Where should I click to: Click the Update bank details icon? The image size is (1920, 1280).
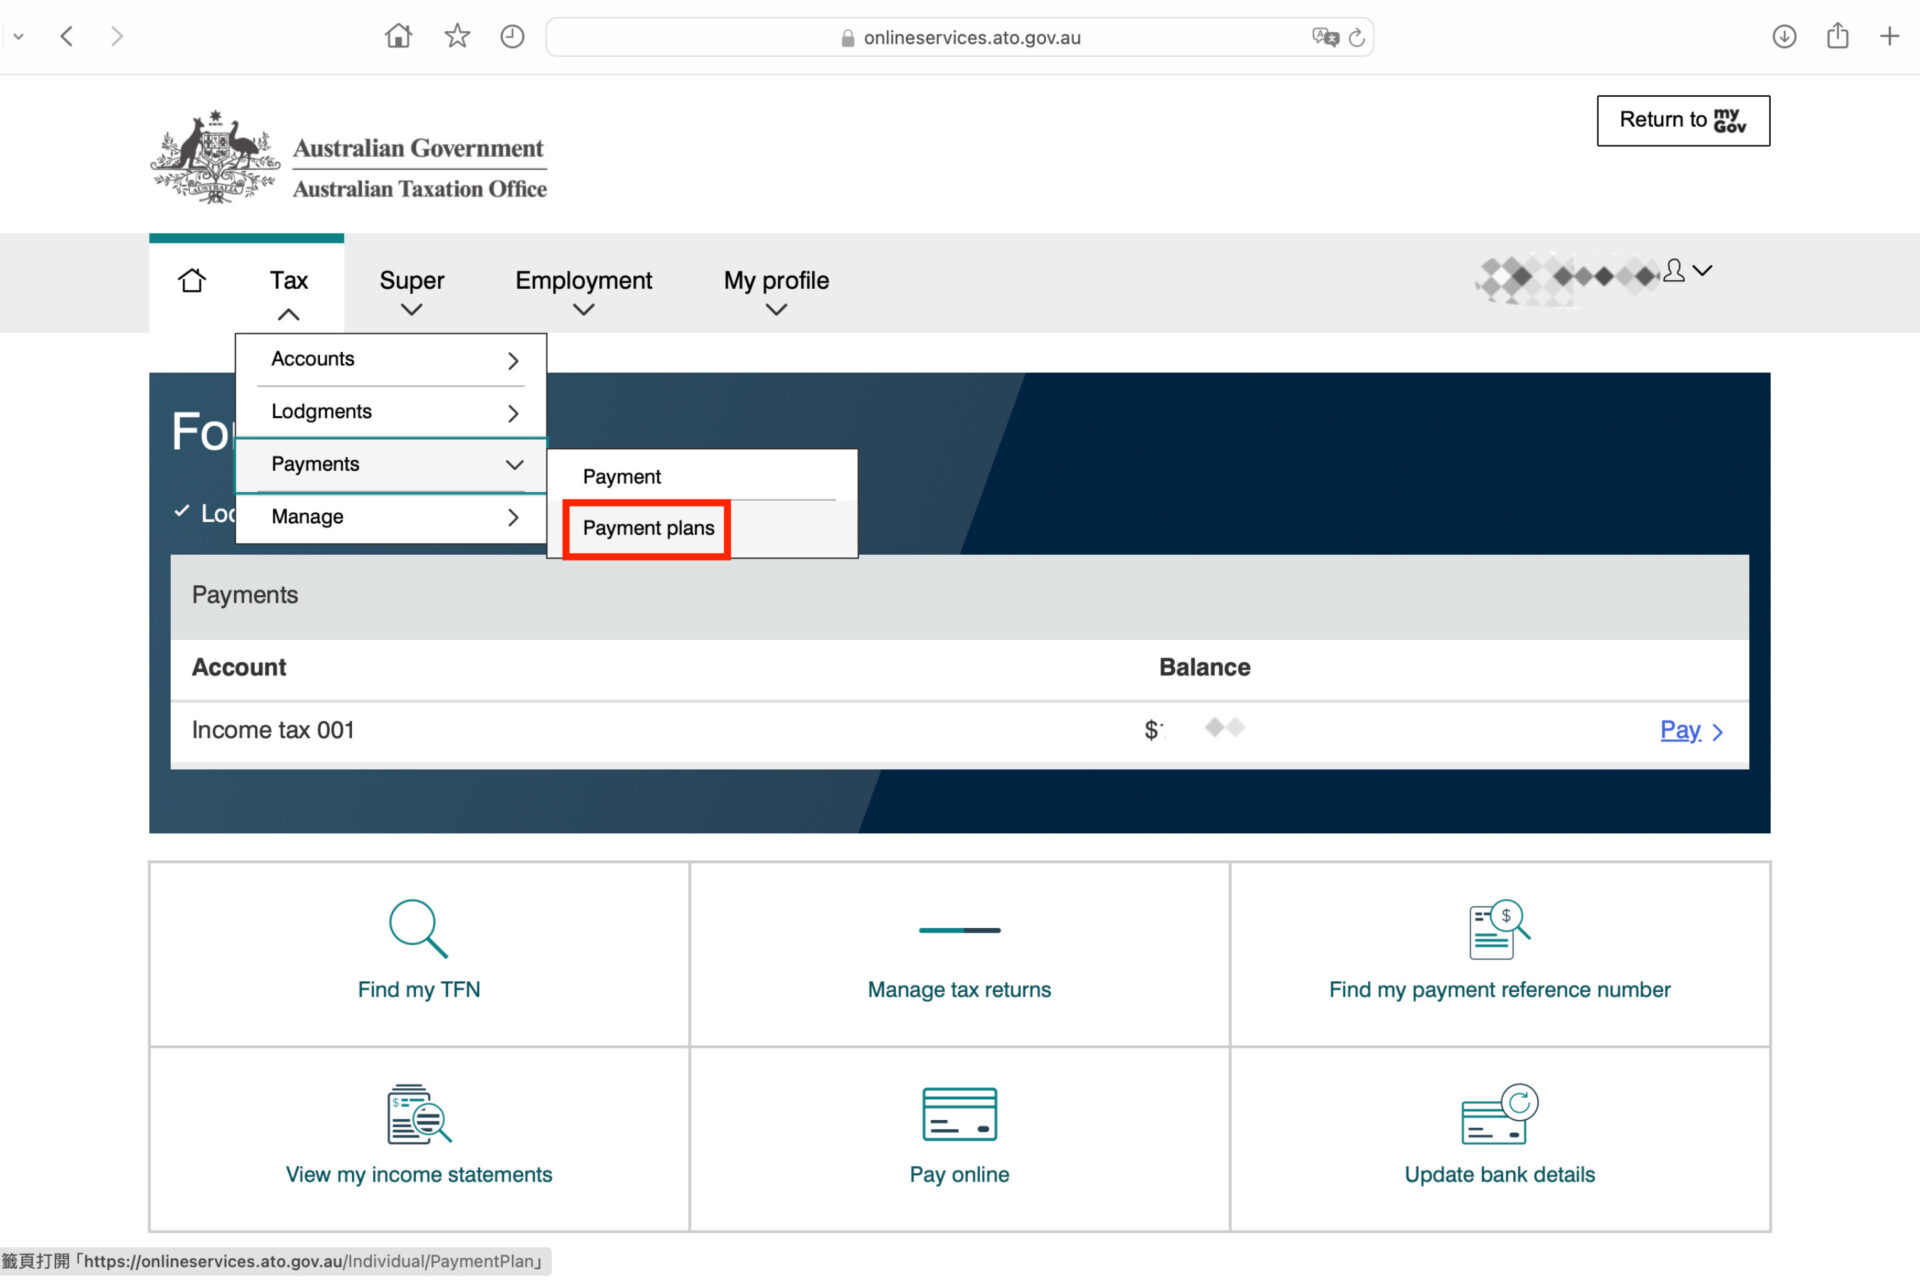[x=1499, y=1113]
